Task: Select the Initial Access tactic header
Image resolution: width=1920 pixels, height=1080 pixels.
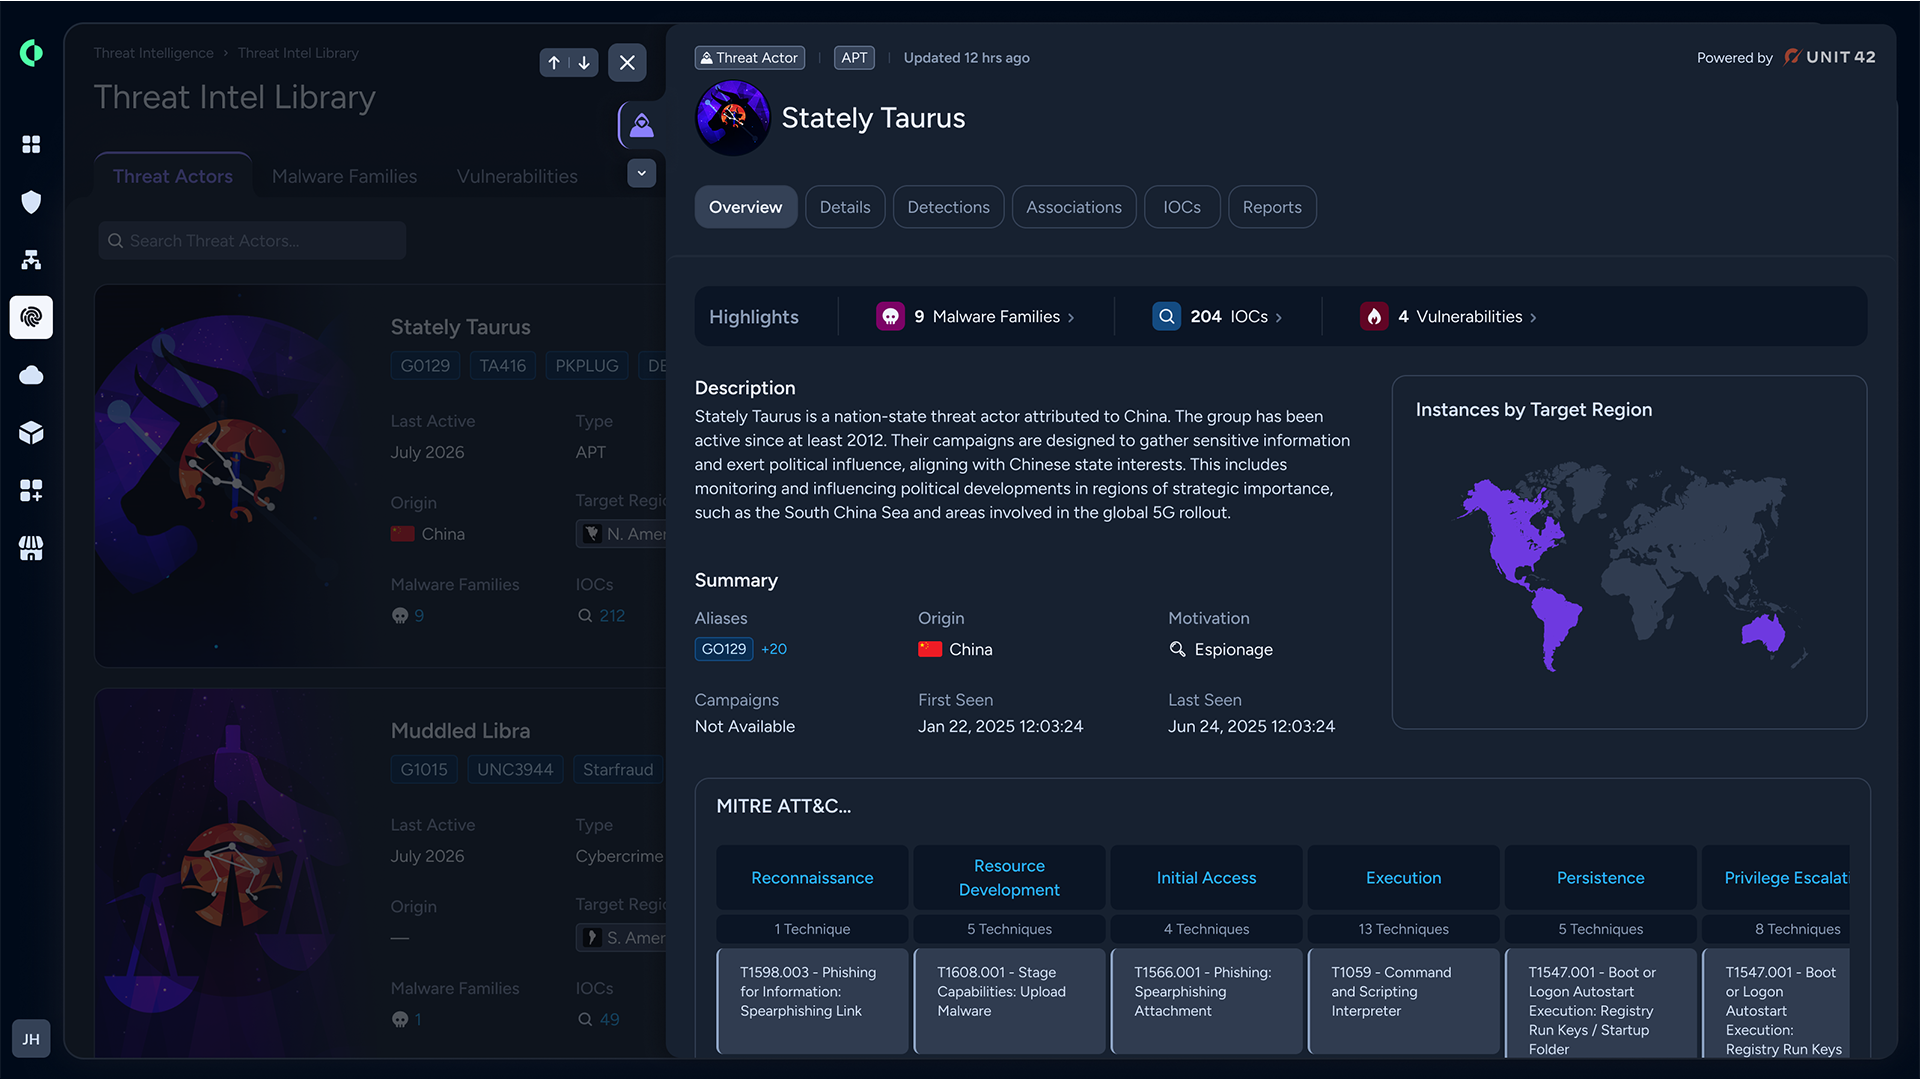Action: tap(1206, 878)
